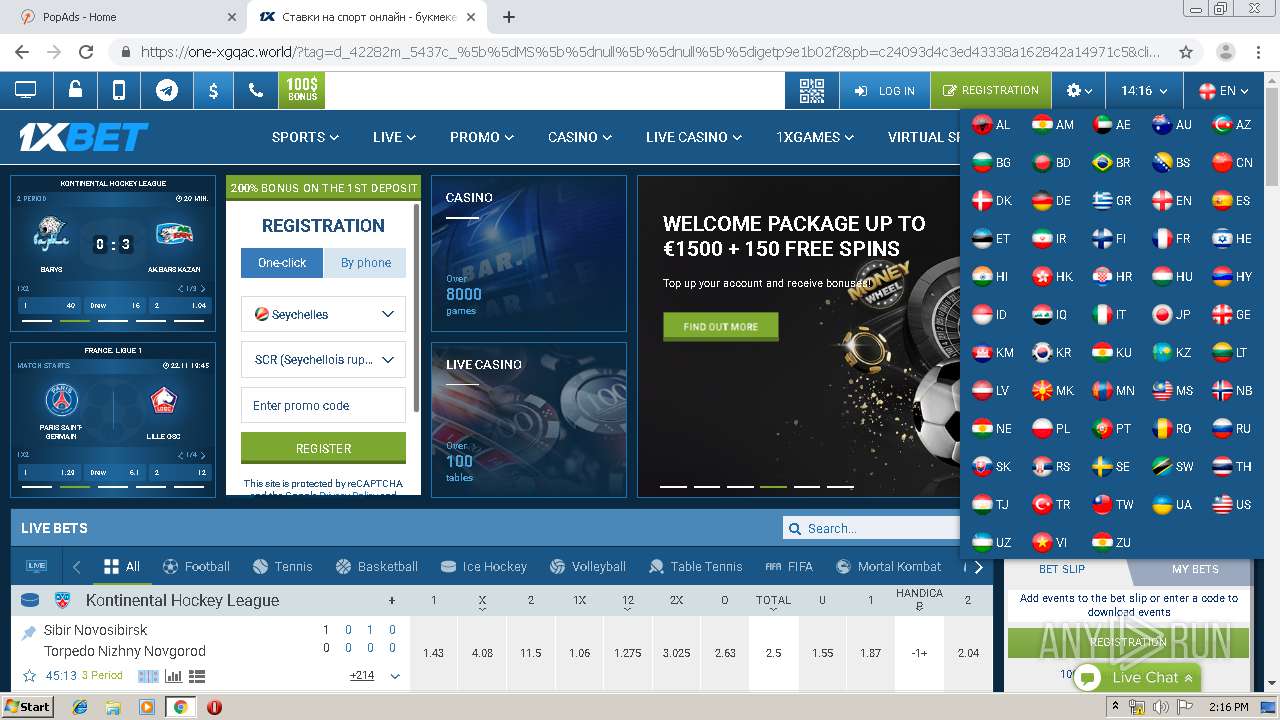1280x720 pixels.
Task: Open the Telegram channel icon
Action: coord(167,90)
